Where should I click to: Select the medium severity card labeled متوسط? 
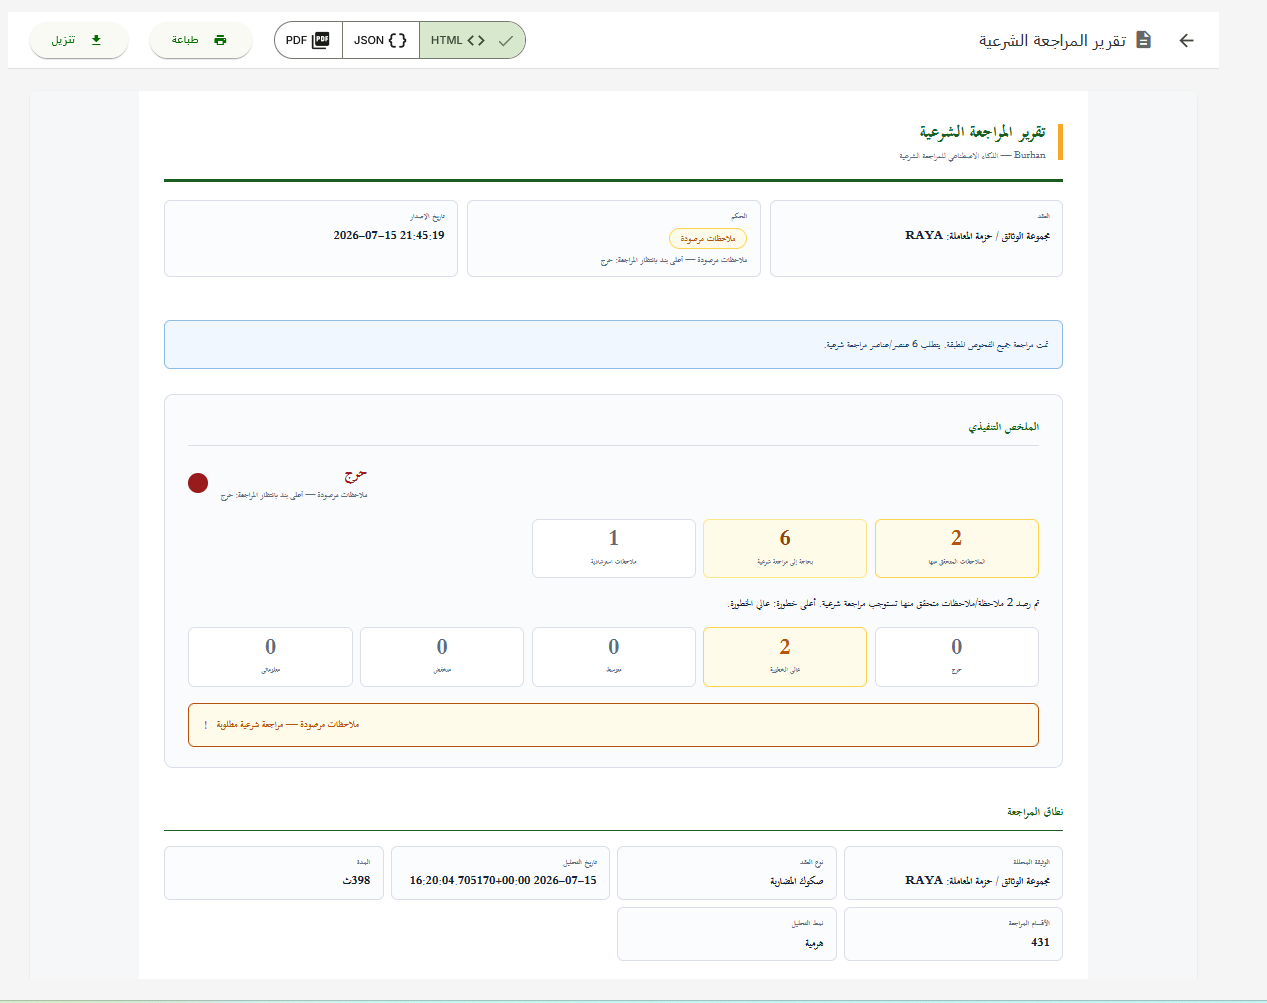(x=614, y=657)
